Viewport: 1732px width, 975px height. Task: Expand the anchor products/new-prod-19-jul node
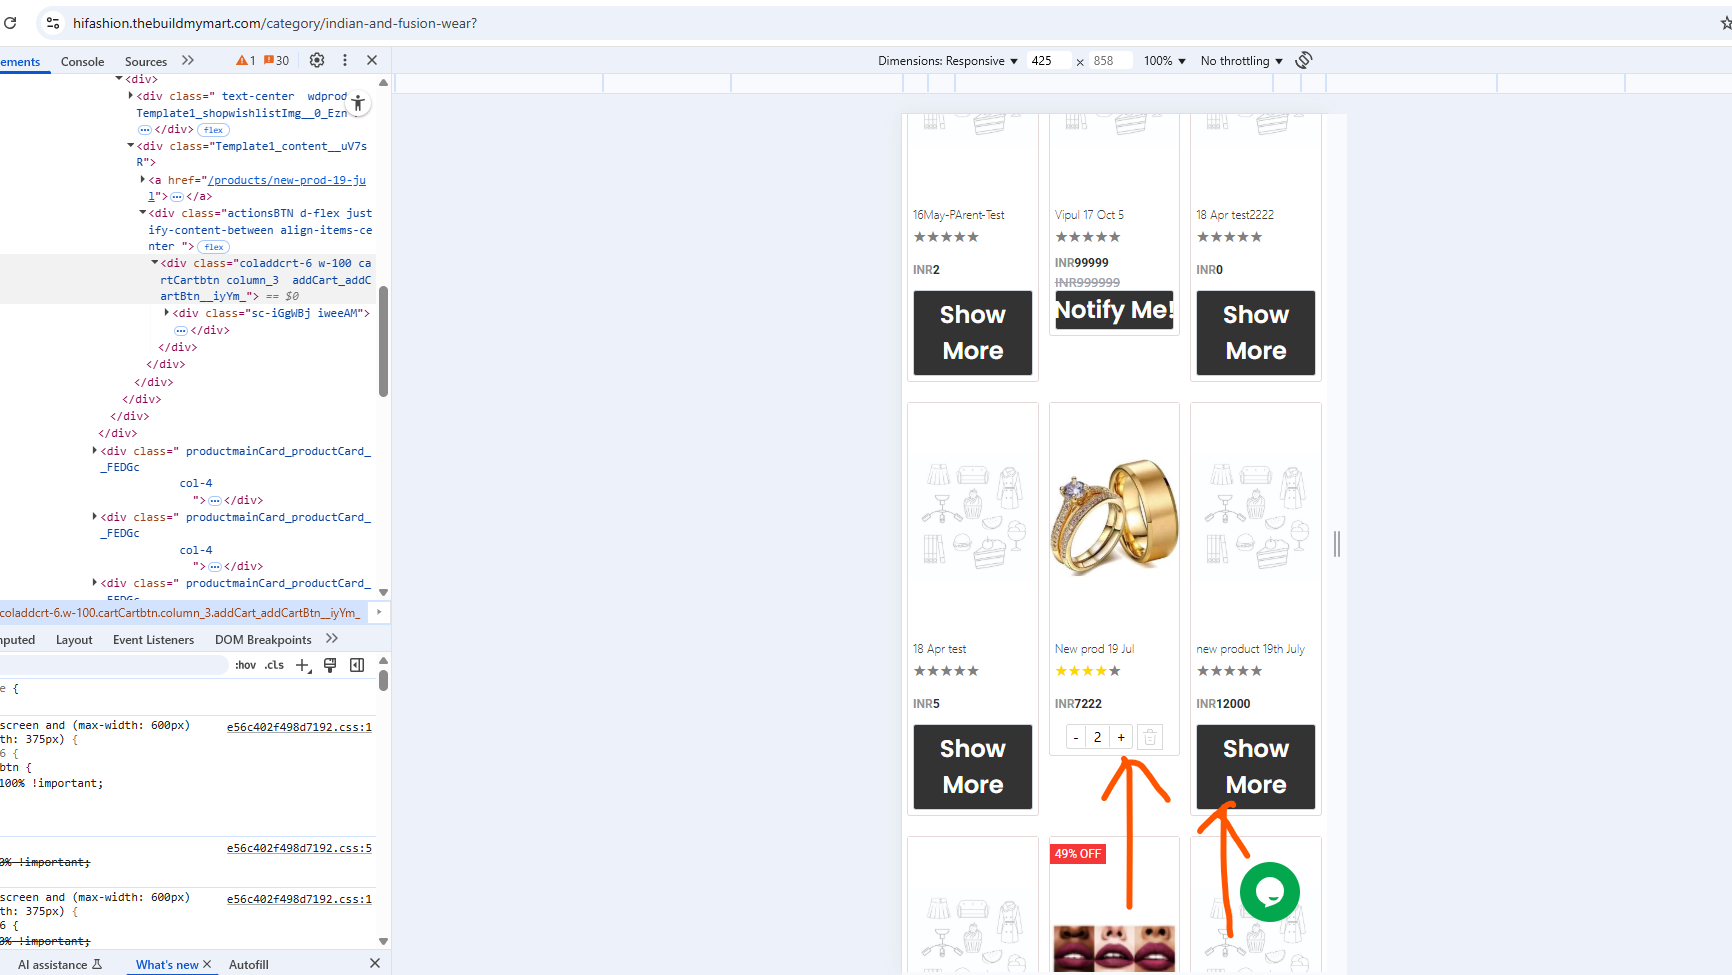(x=143, y=180)
